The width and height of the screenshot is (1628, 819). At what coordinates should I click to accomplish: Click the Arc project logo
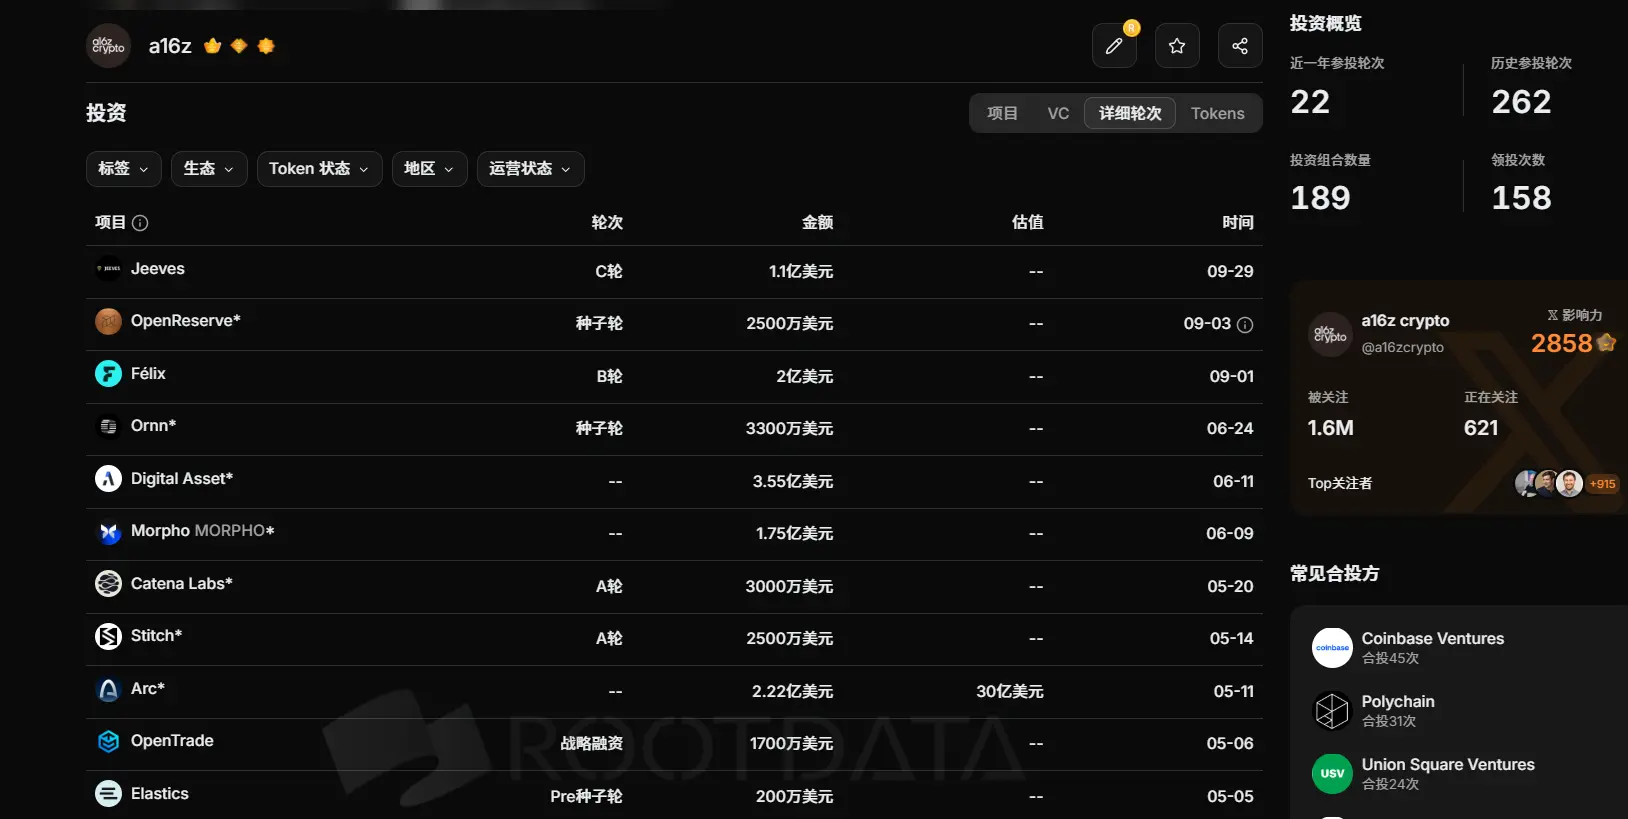click(108, 689)
